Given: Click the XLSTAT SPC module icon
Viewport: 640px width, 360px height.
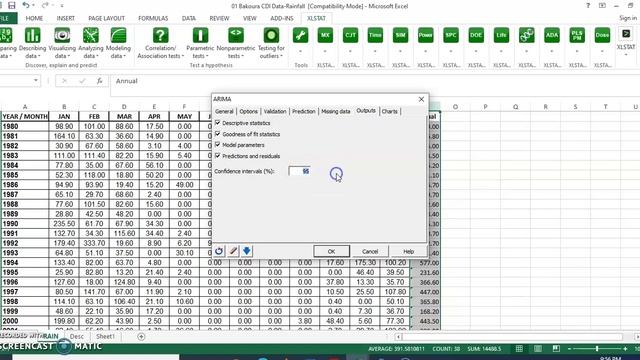Looking at the screenshot, I should 451,36.
